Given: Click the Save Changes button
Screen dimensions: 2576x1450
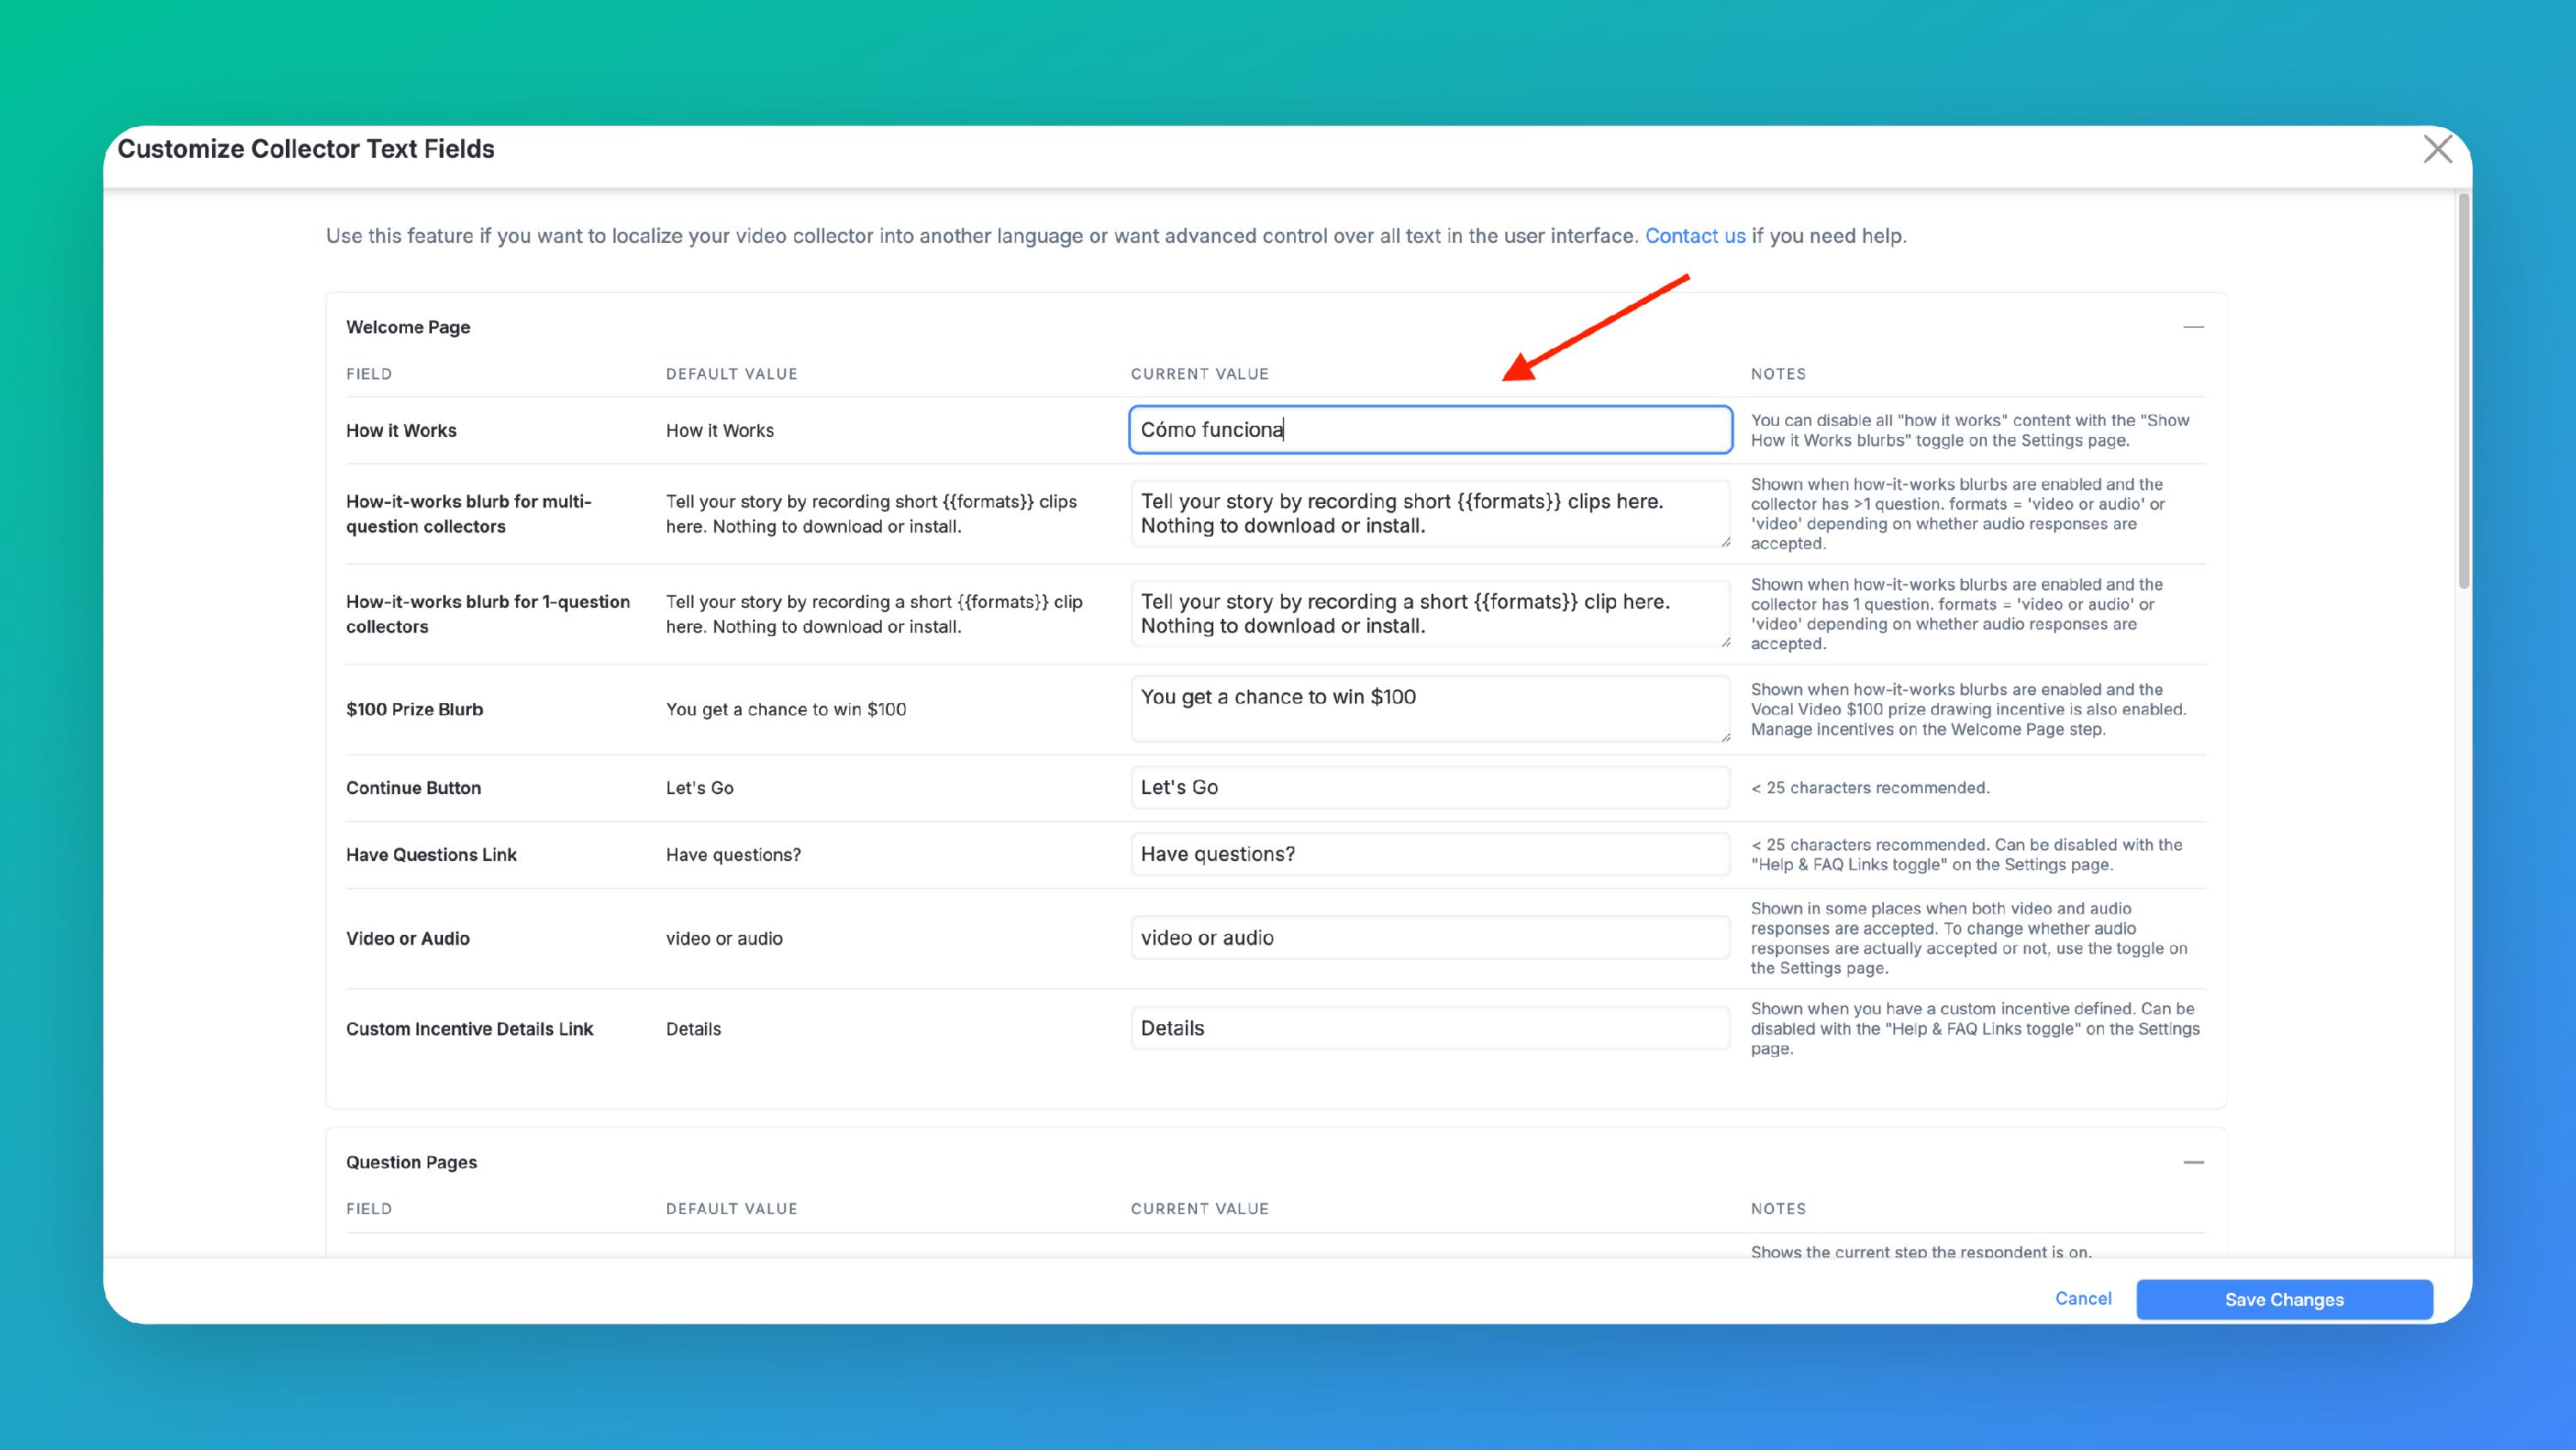Looking at the screenshot, I should [x=2283, y=1299].
